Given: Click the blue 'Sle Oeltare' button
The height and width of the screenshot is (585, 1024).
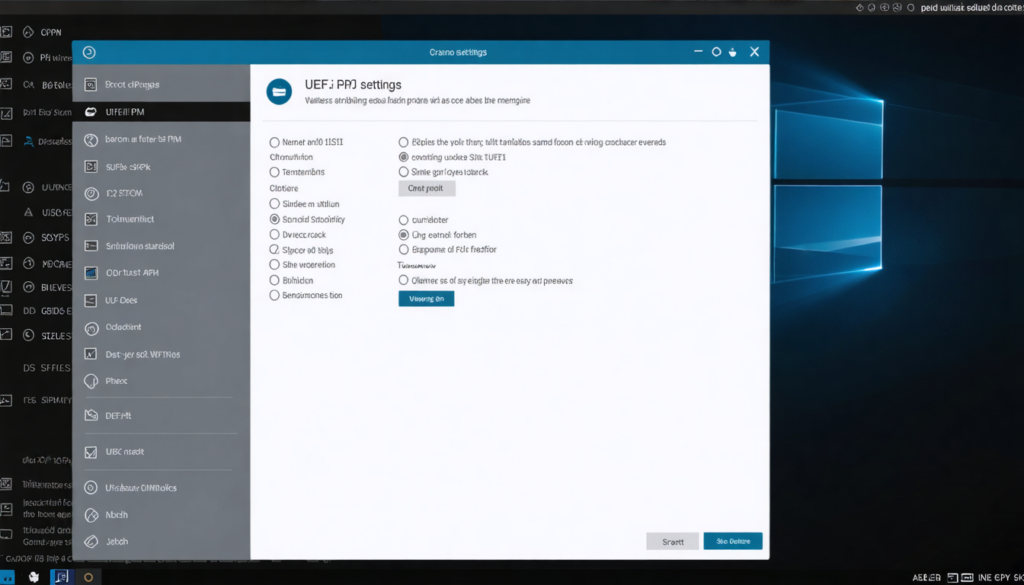Looking at the screenshot, I should click(x=733, y=541).
